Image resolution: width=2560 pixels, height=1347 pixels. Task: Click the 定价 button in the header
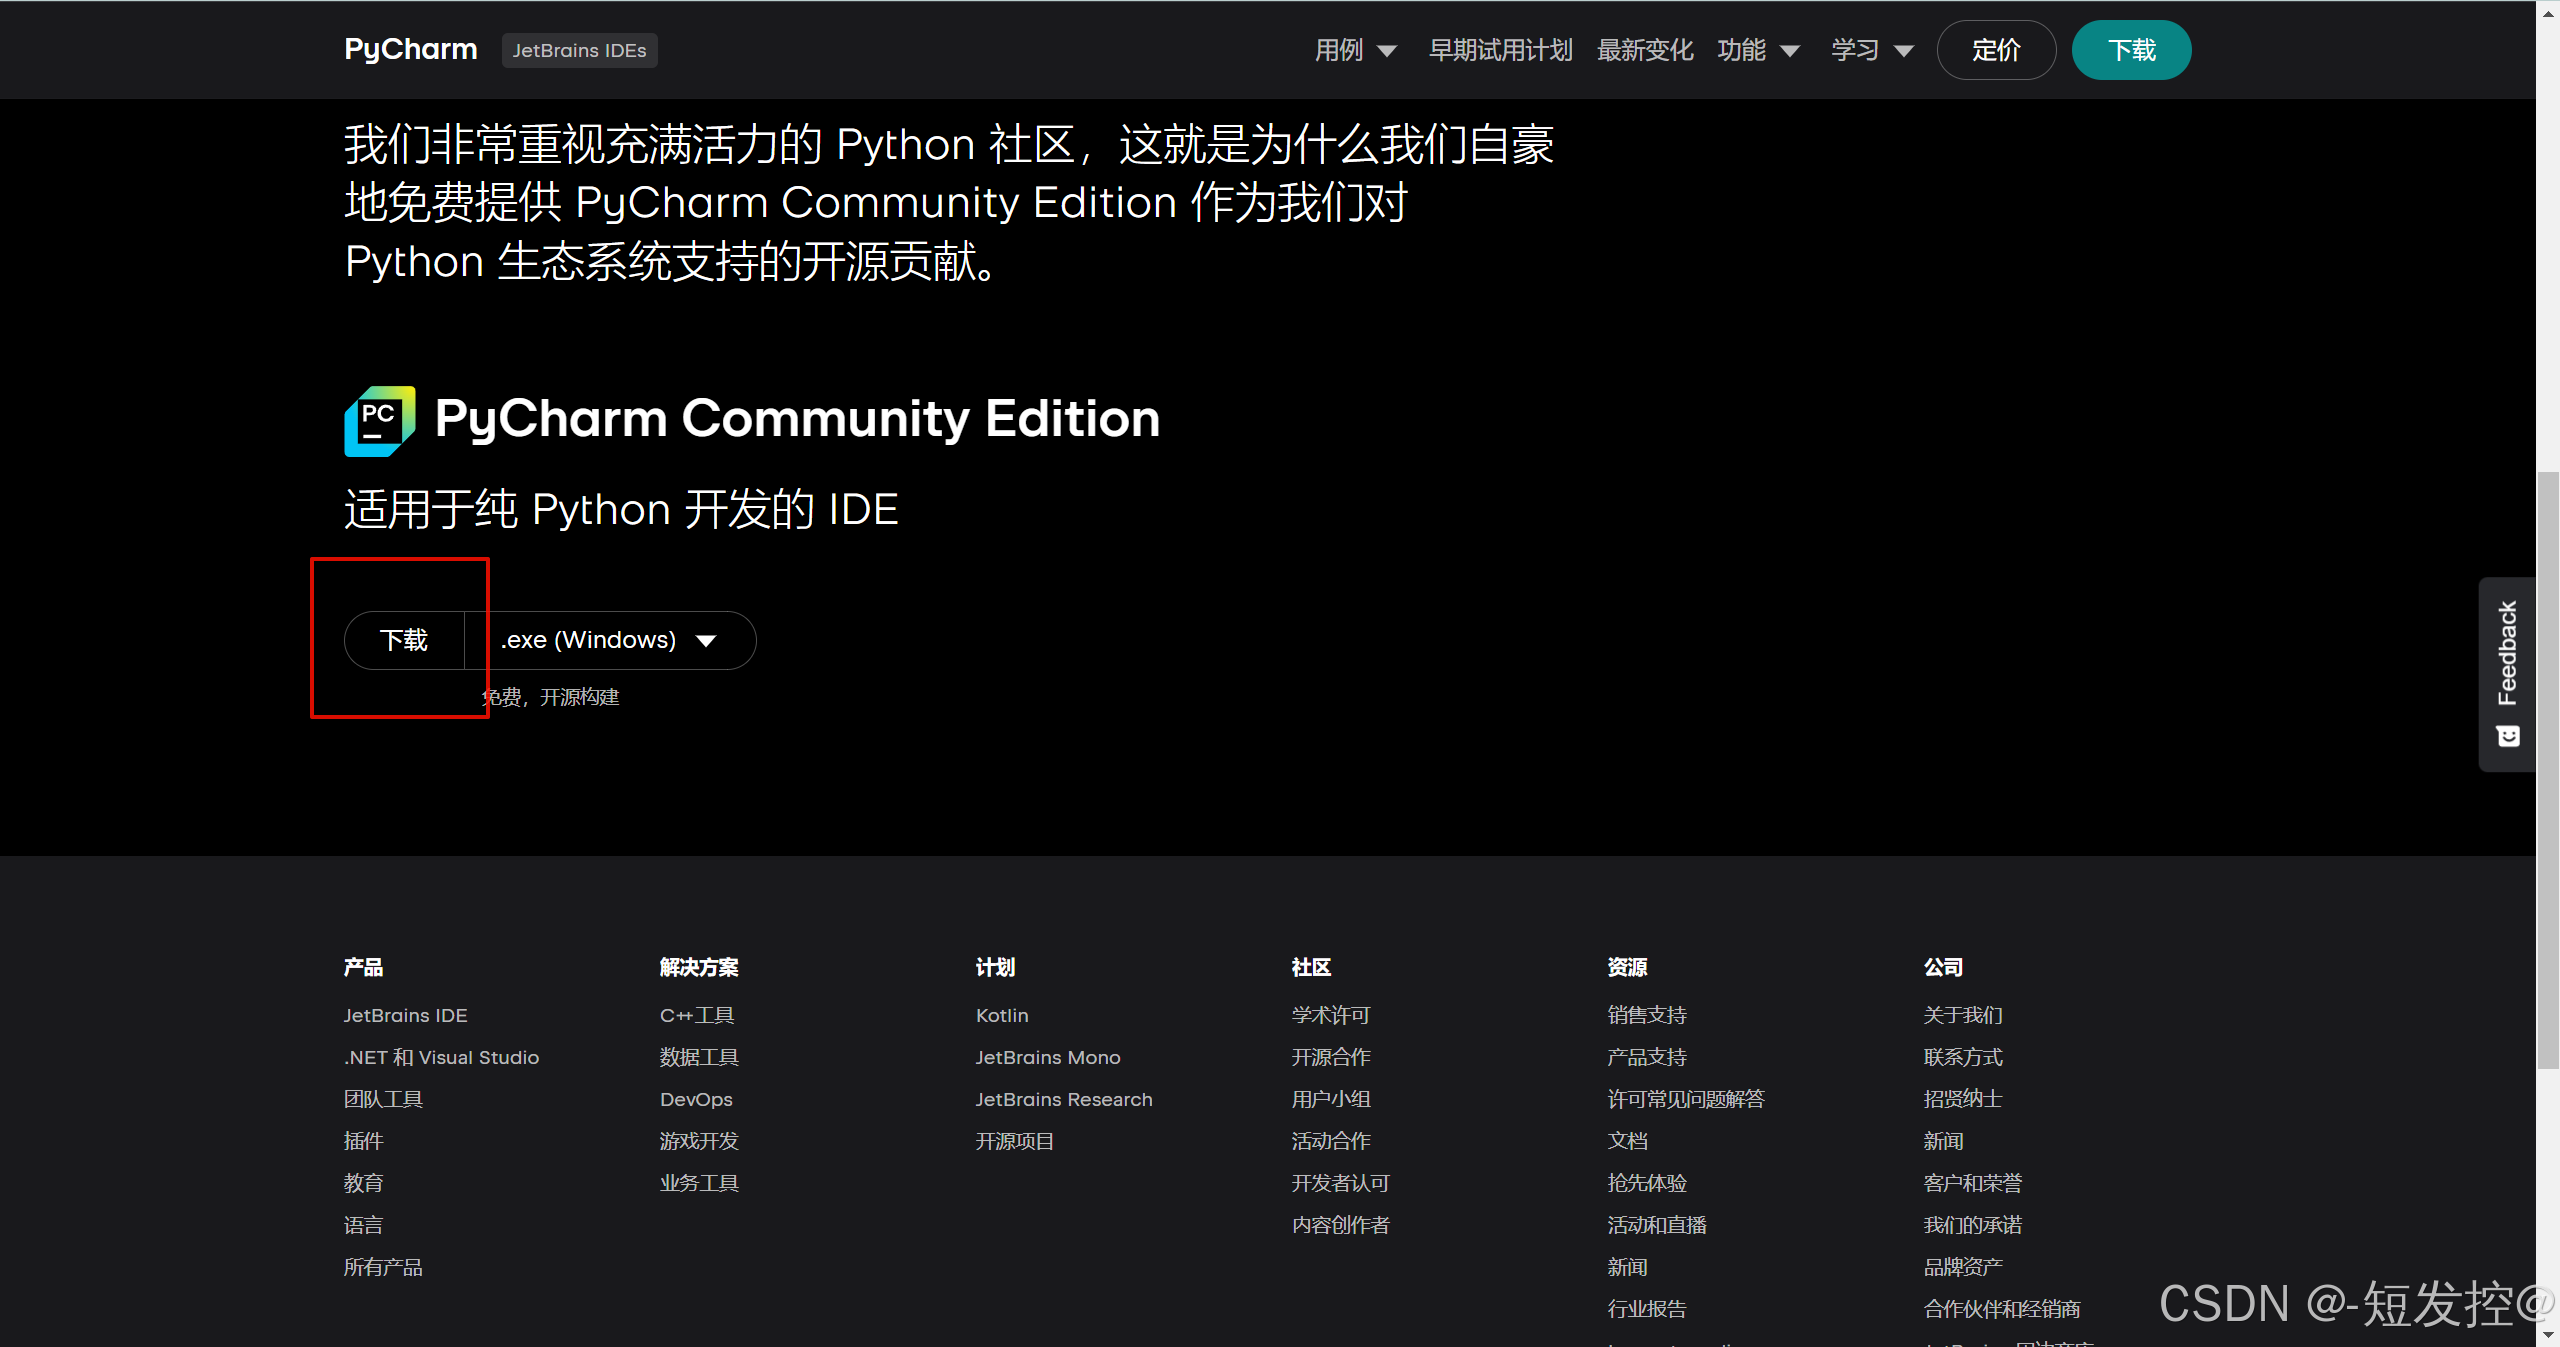[1995, 50]
